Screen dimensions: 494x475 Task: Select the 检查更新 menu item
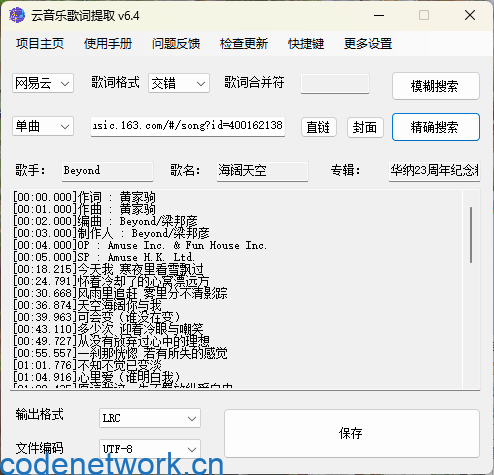pos(244,44)
